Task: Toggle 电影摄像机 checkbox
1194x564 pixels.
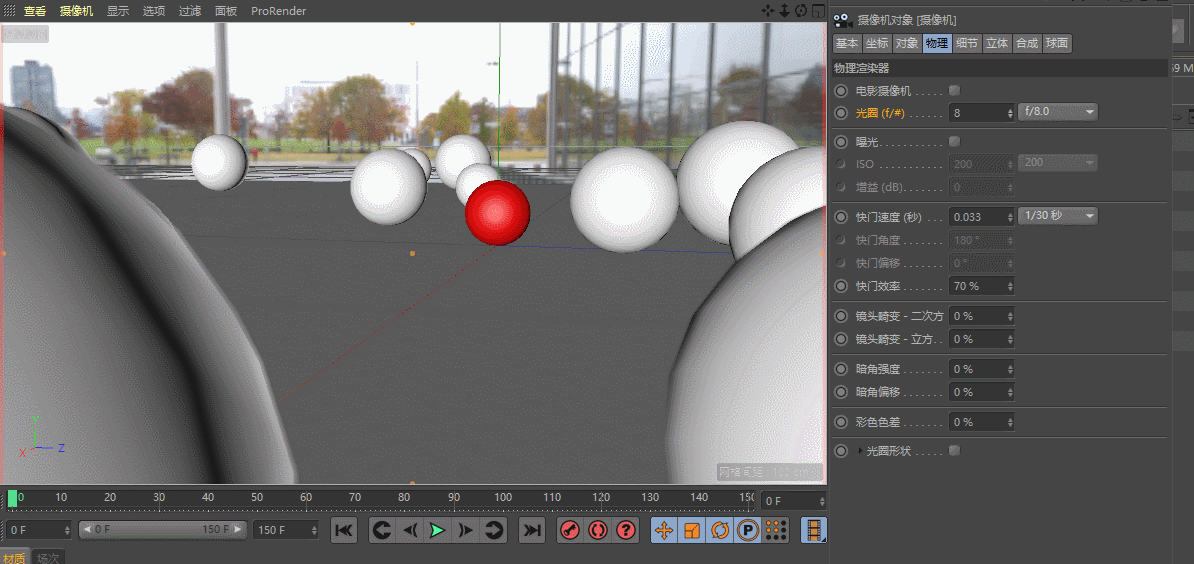Action: click(x=954, y=91)
